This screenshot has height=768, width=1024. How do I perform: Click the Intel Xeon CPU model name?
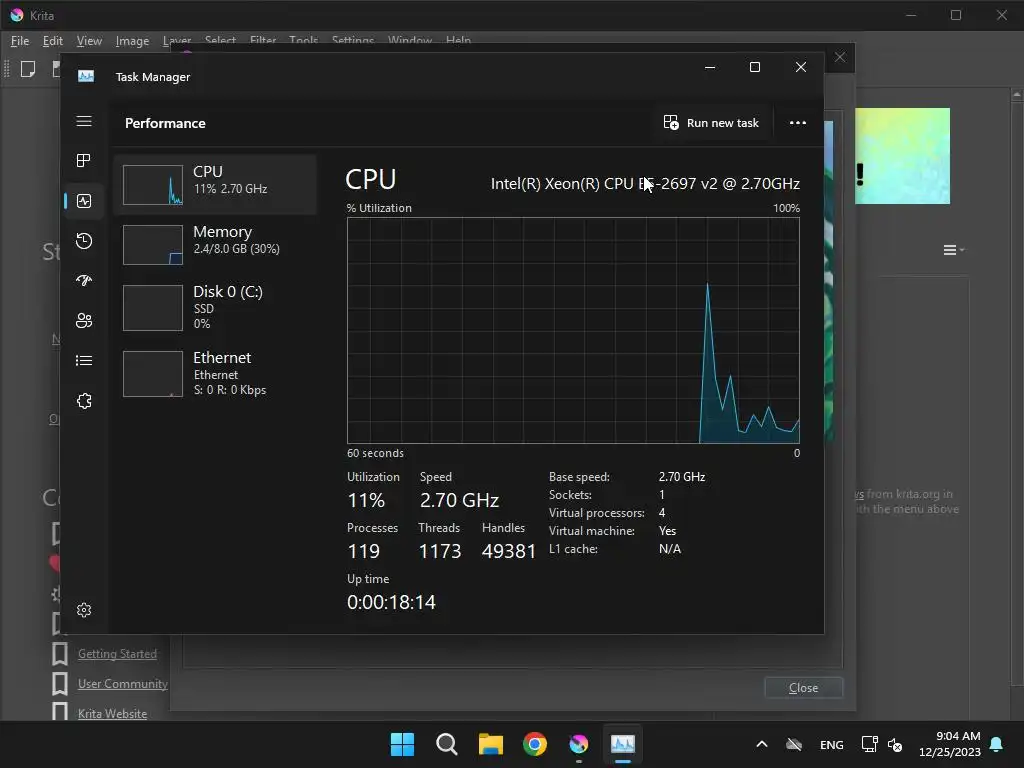[x=645, y=184]
